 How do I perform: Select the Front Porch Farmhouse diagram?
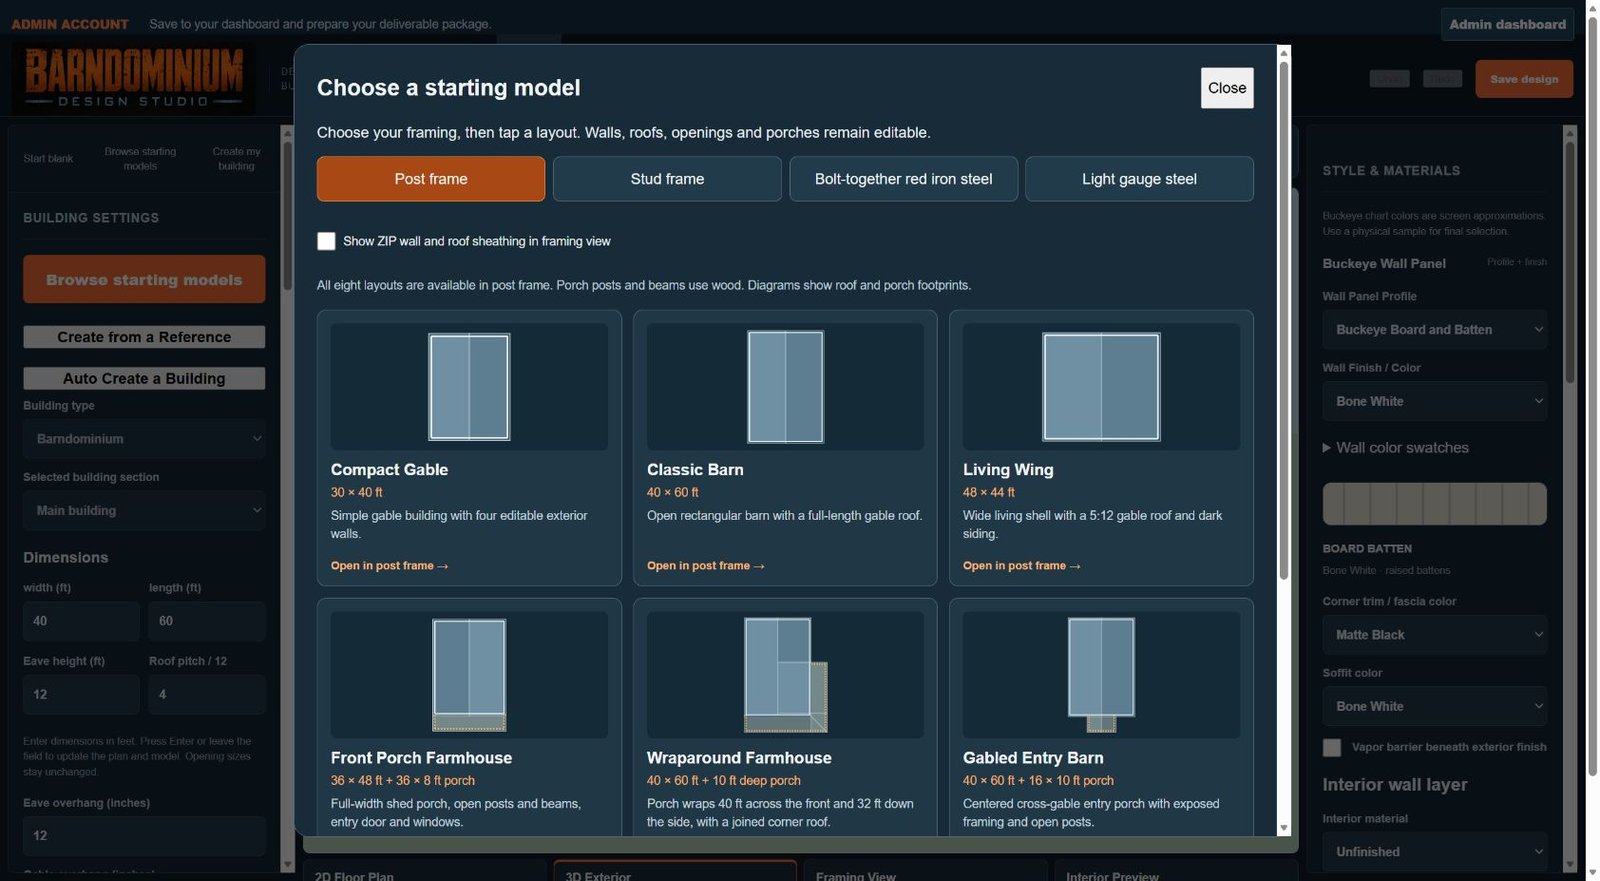tap(469, 675)
